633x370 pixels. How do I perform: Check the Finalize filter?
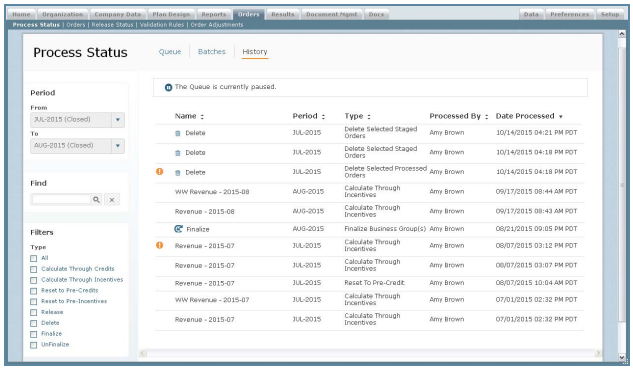(34, 334)
